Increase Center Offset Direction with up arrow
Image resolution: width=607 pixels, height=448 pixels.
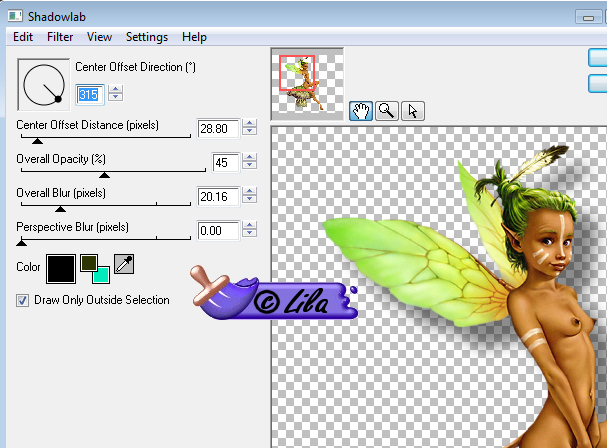tap(115, 89)
